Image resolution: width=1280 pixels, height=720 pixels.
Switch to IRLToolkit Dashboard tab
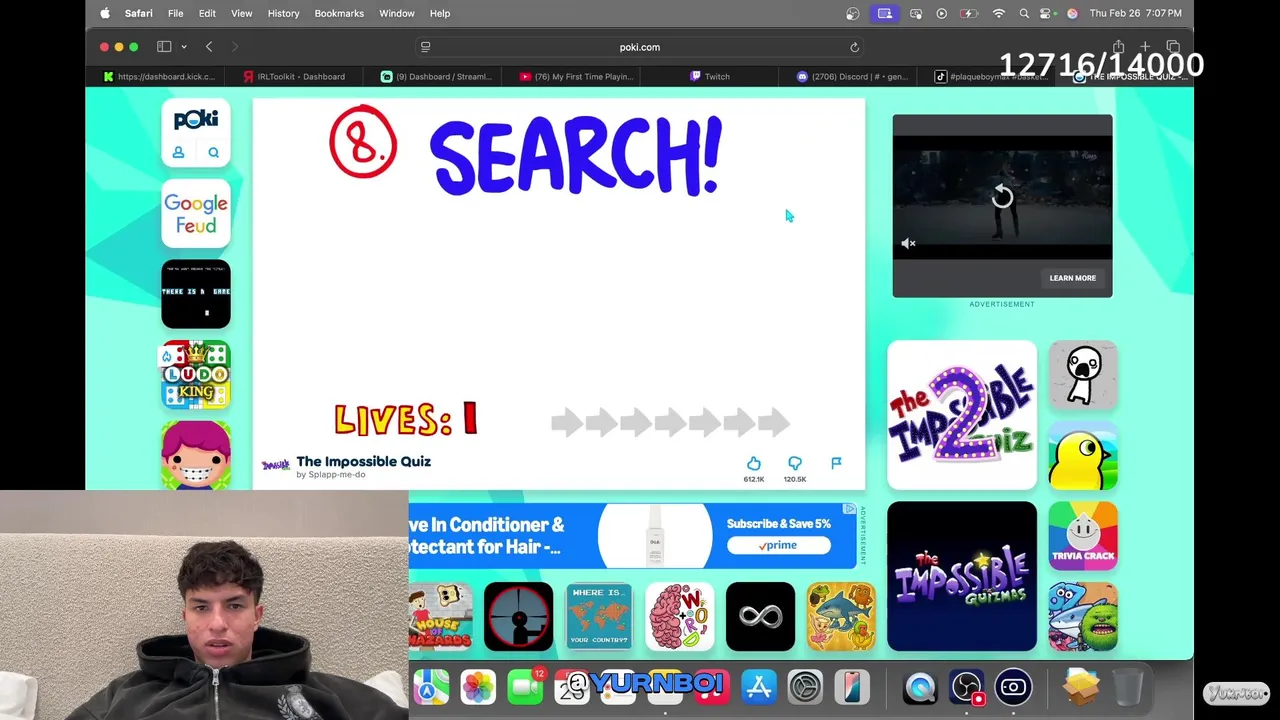(x=296, y=76)
